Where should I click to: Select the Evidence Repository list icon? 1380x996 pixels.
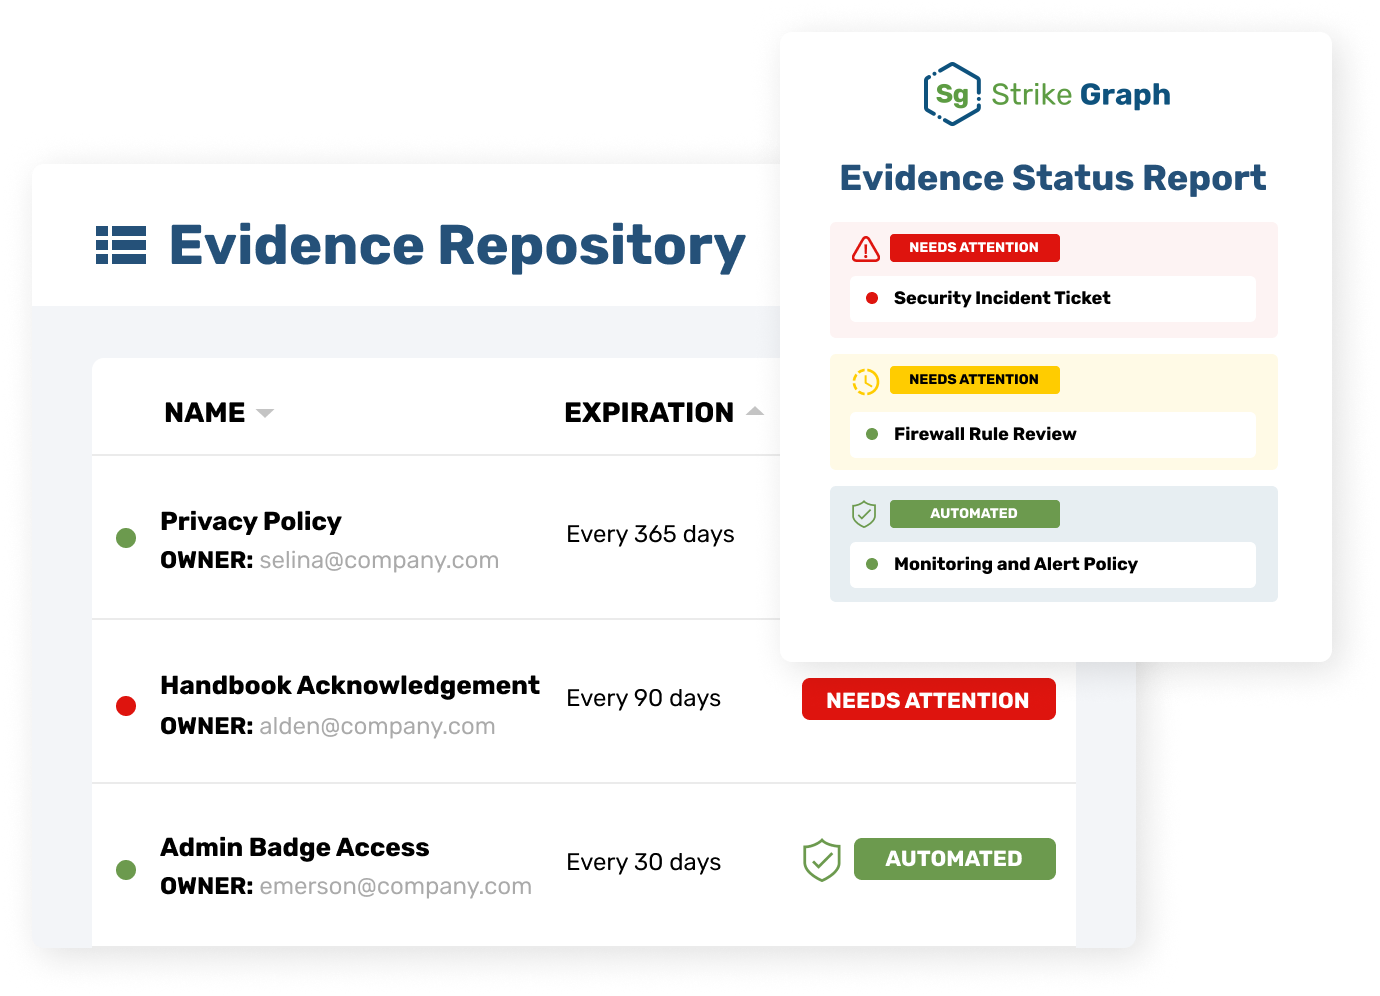click(122, 244)
